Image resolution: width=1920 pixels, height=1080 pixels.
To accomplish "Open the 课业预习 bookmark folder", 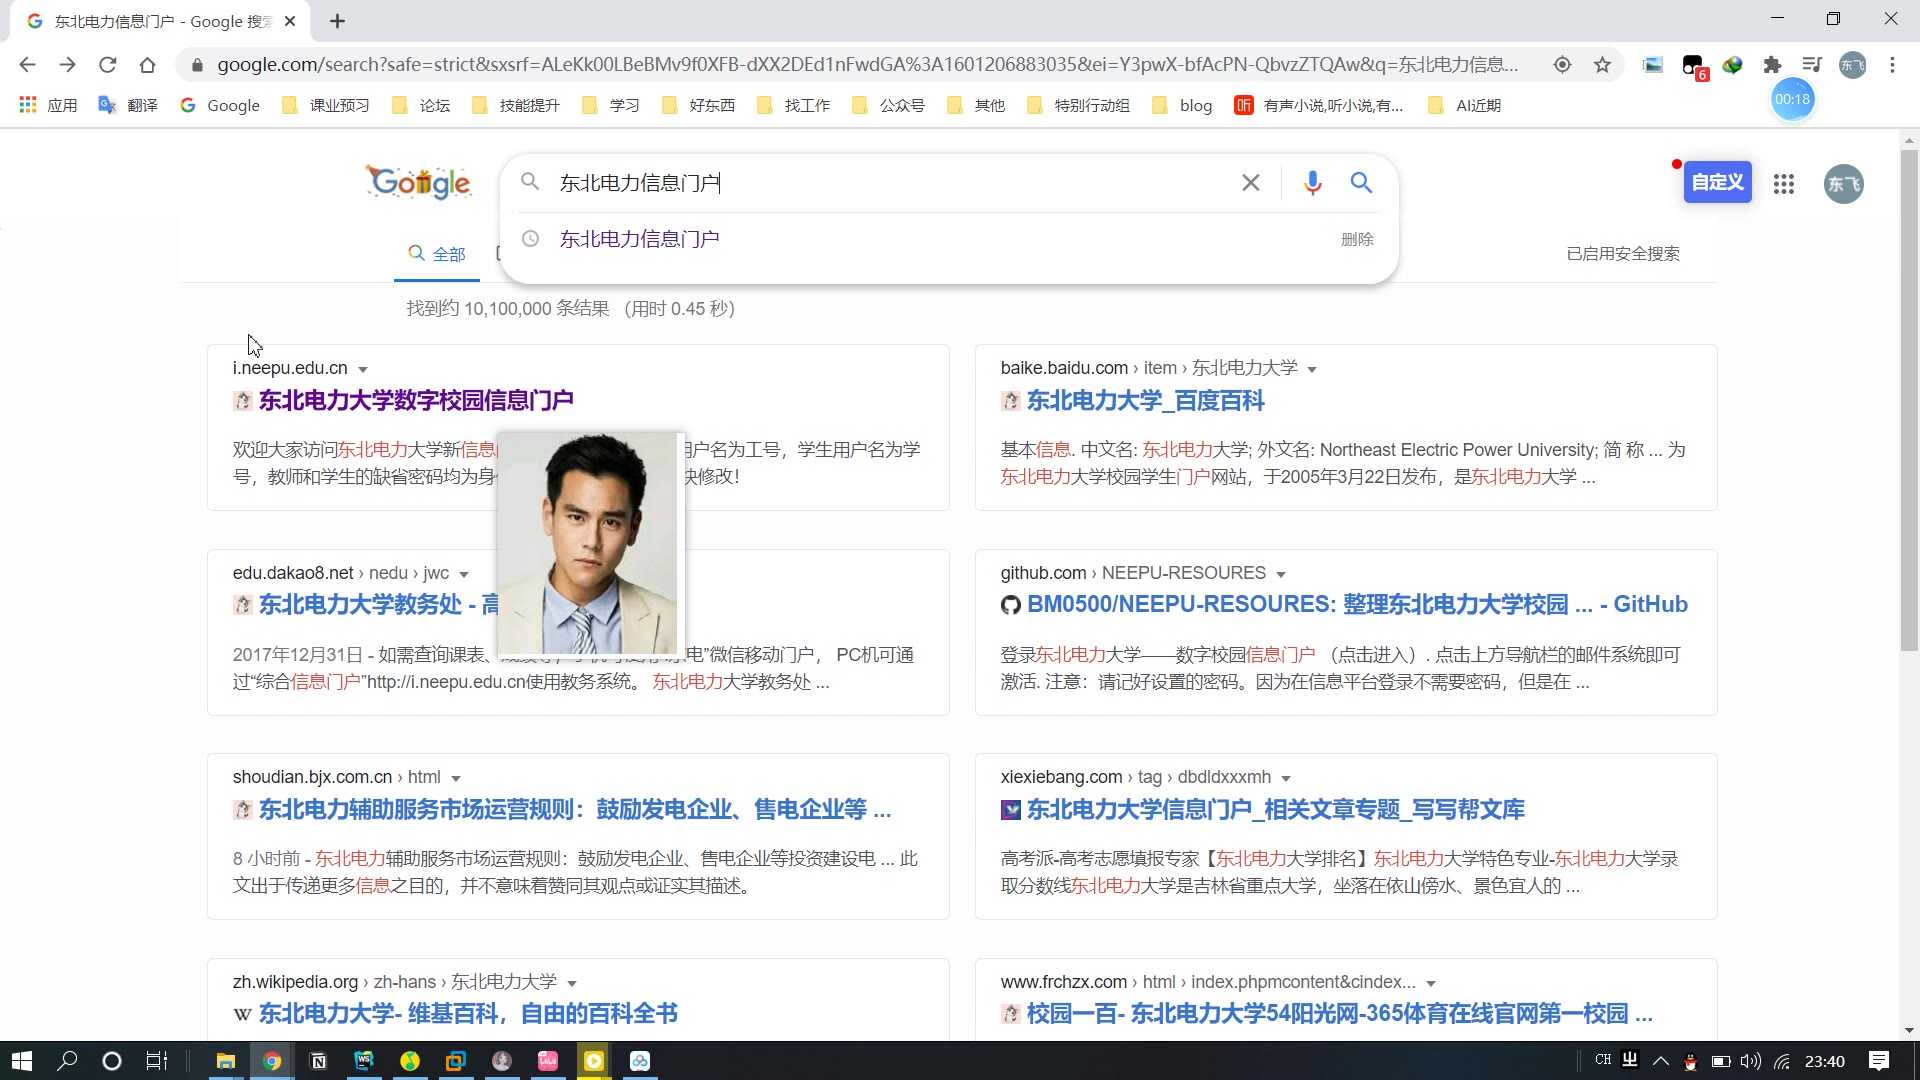I will (326, 105).
